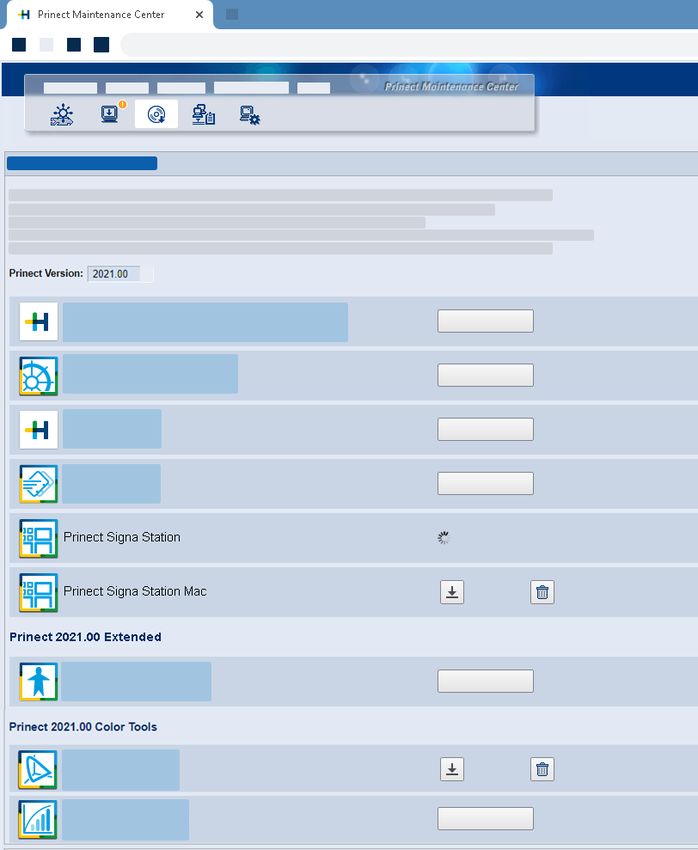Click the H logo icon above the ship's wheel

pos(38,321)
